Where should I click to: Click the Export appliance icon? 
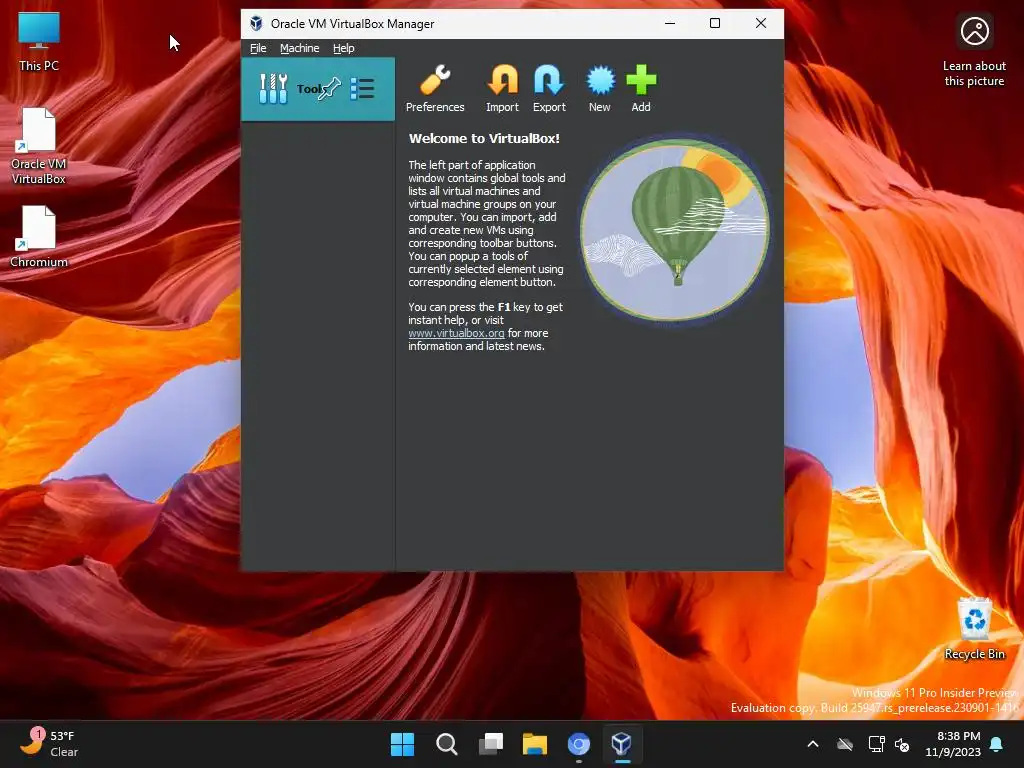click(x=549, y=89)
